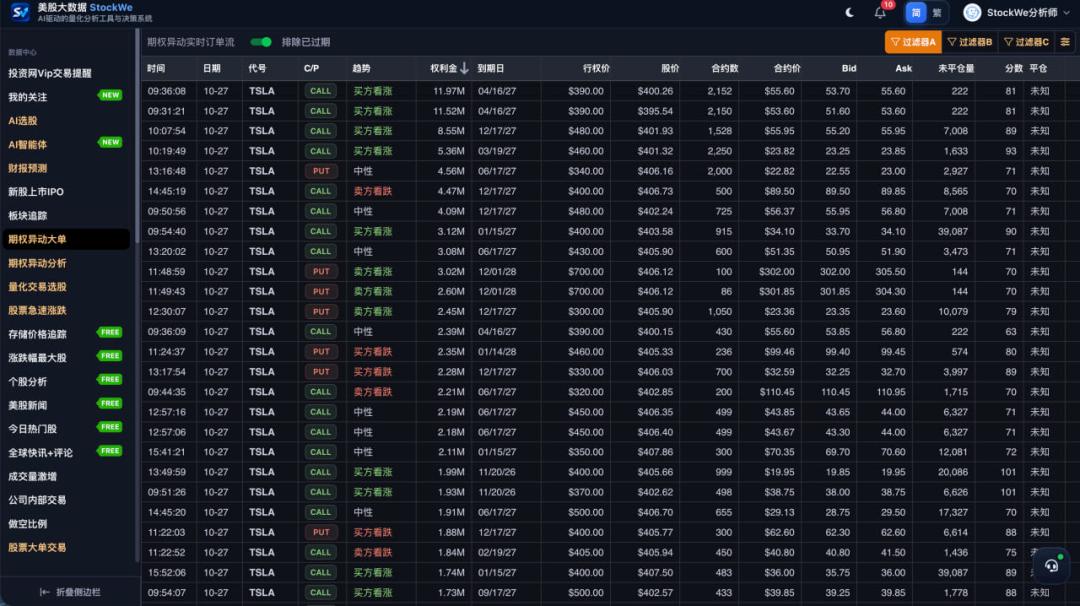Open the notification bell
The height and width of the screenshot is (606, 1080).
pyautogui.click(x=880, y=12)
